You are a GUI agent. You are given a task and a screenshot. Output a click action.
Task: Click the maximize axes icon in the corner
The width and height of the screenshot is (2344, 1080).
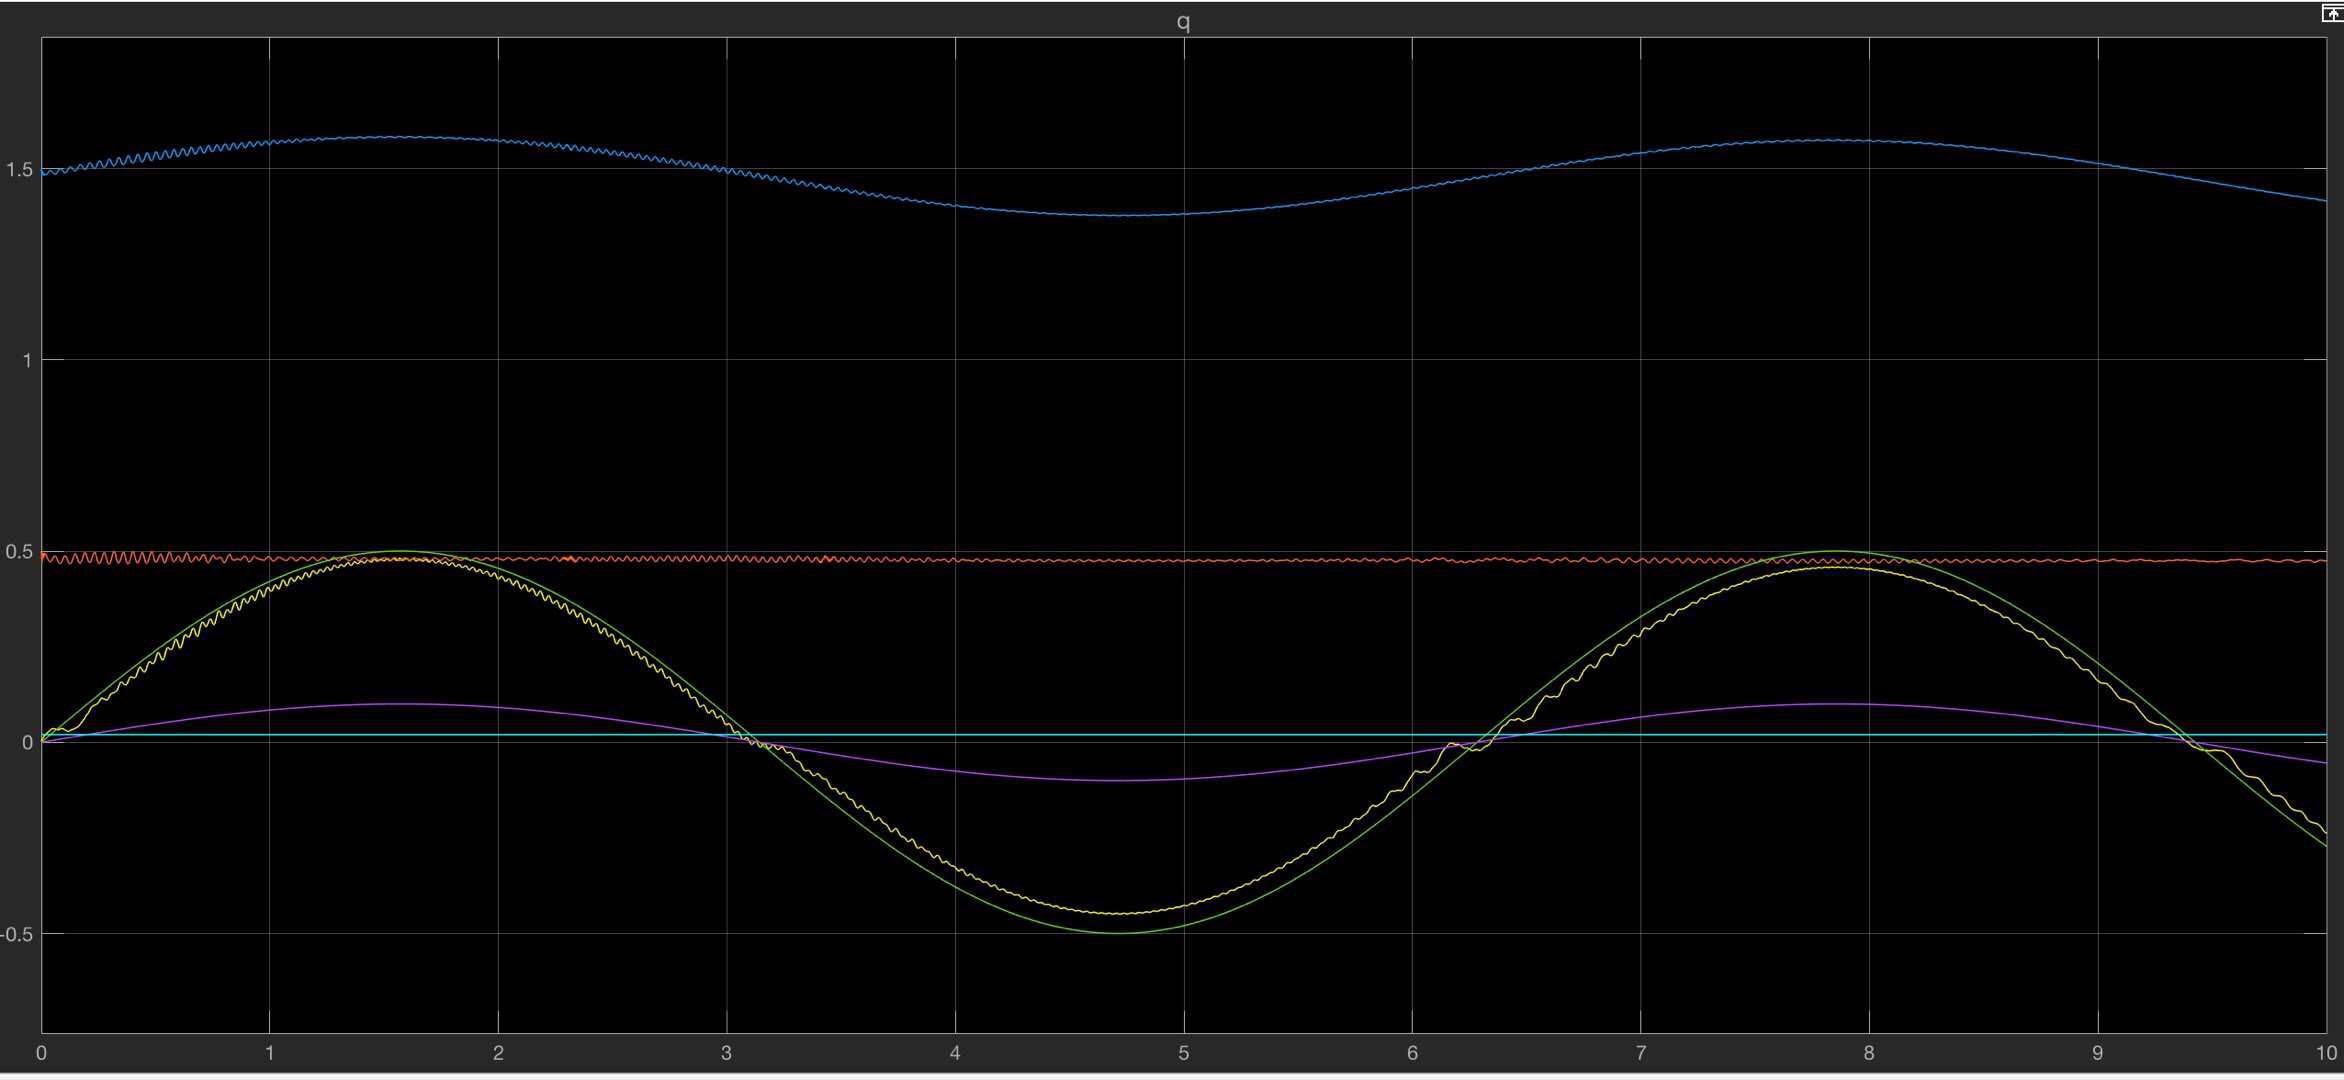pos(2332,14)
